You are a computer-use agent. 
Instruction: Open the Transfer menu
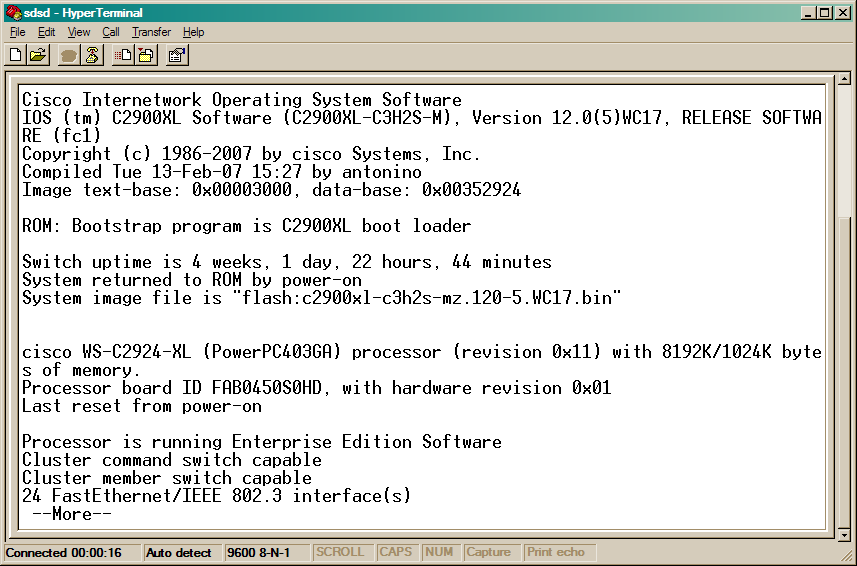pos(151,32)
